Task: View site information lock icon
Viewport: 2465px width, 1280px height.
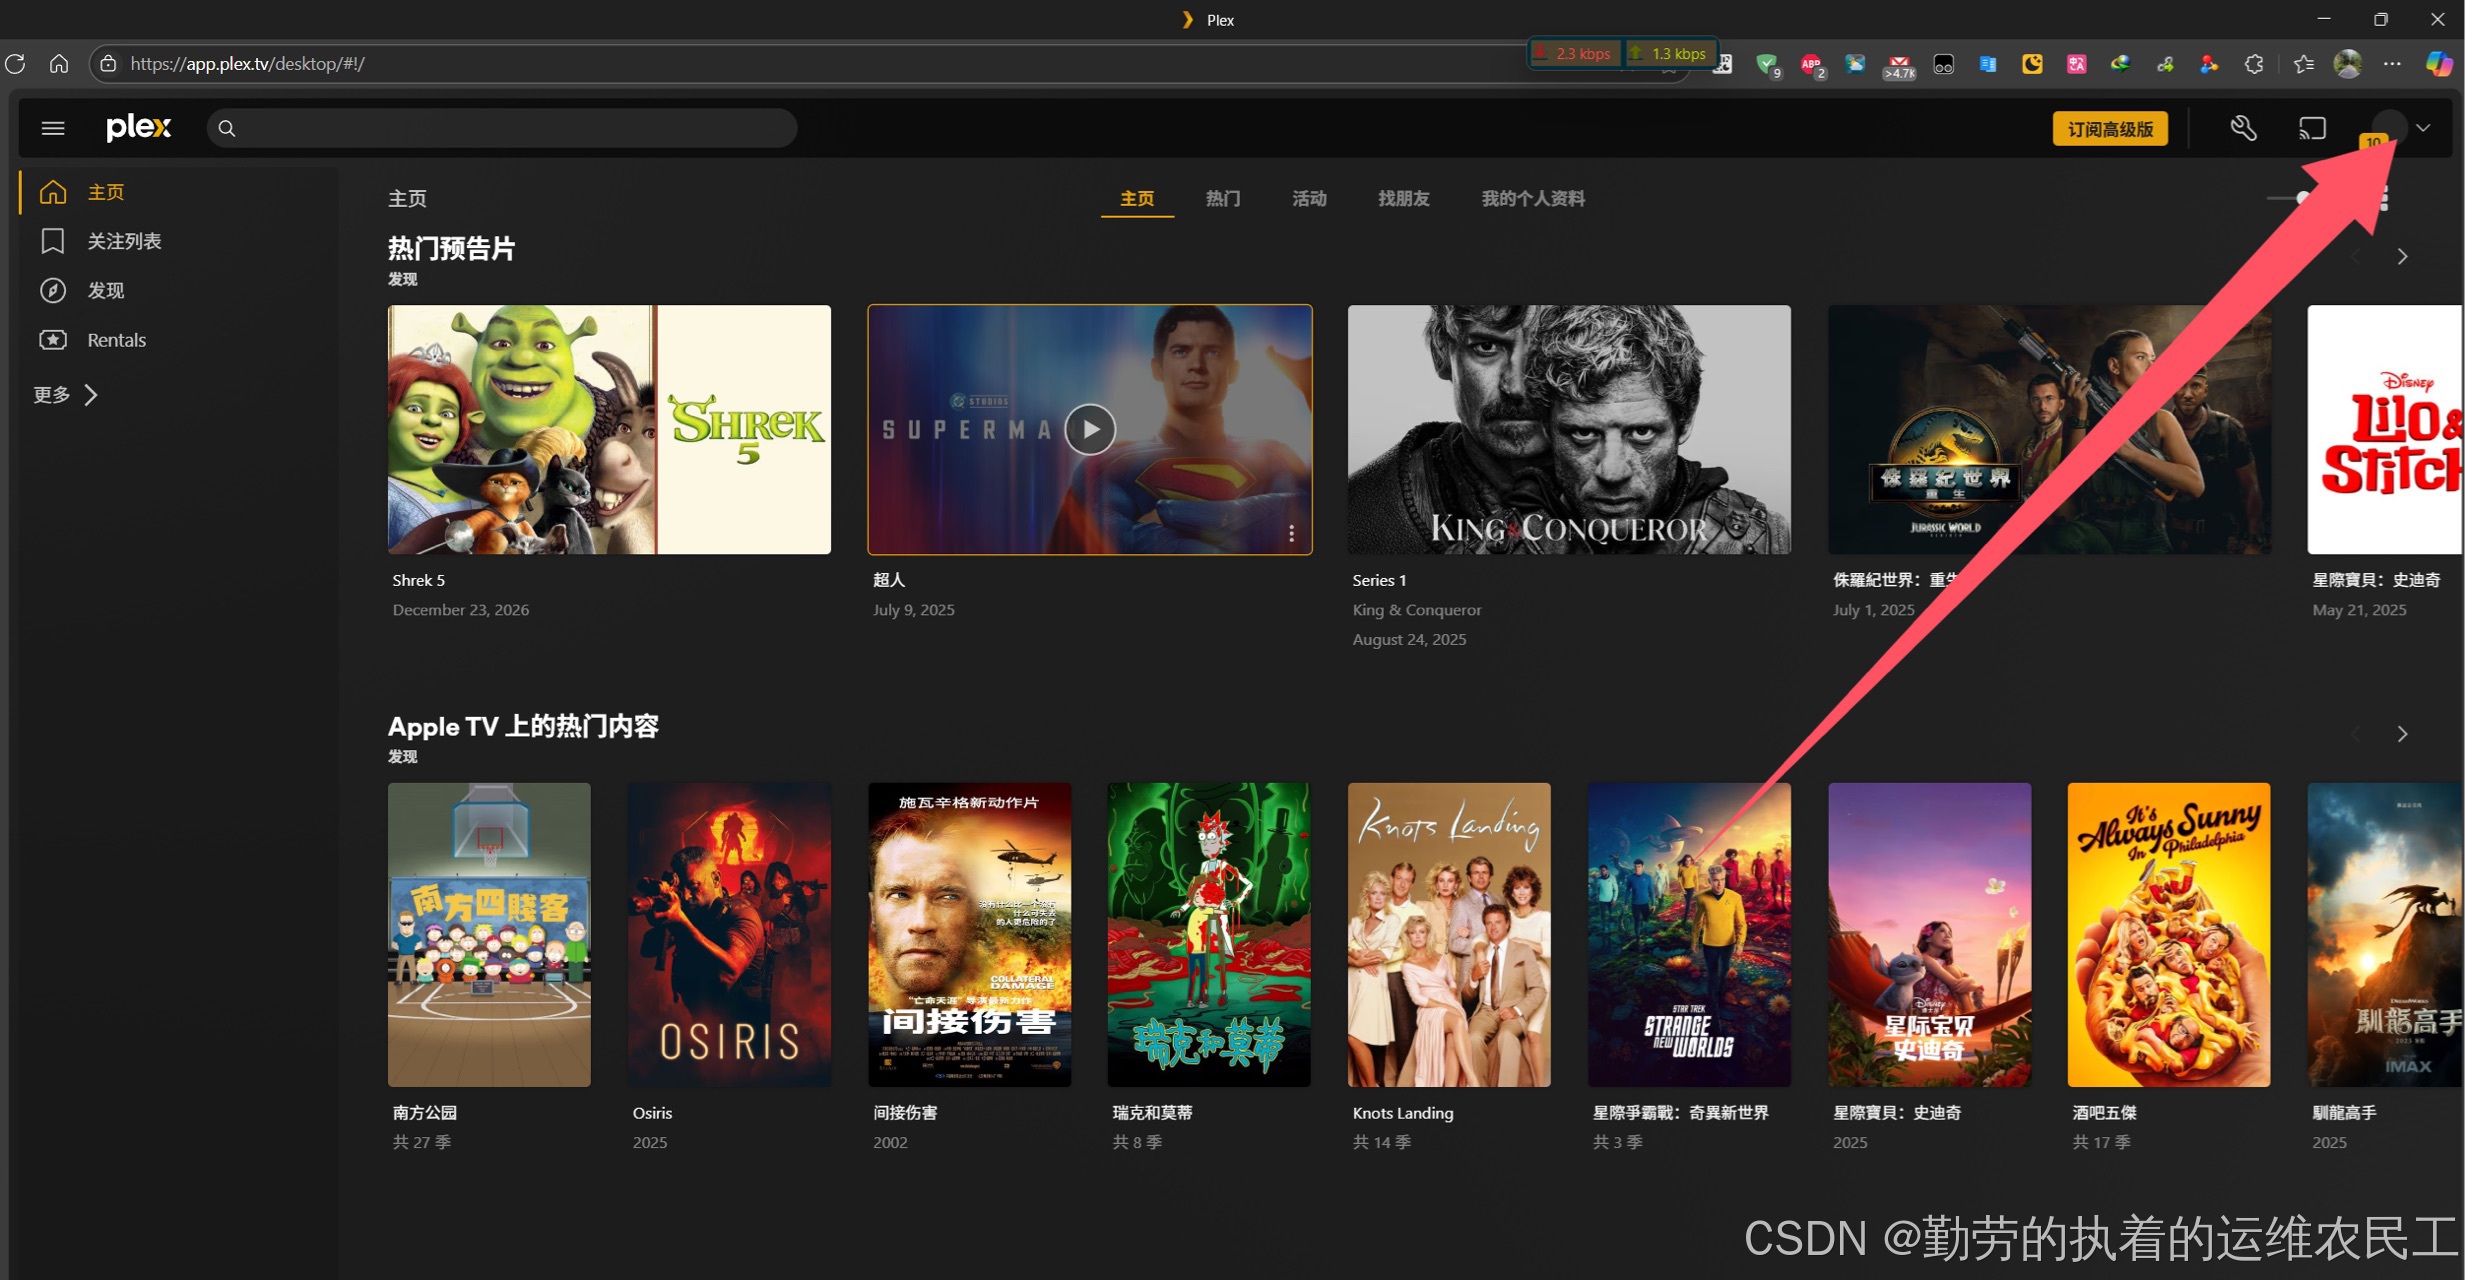Action: pos(108,64)
